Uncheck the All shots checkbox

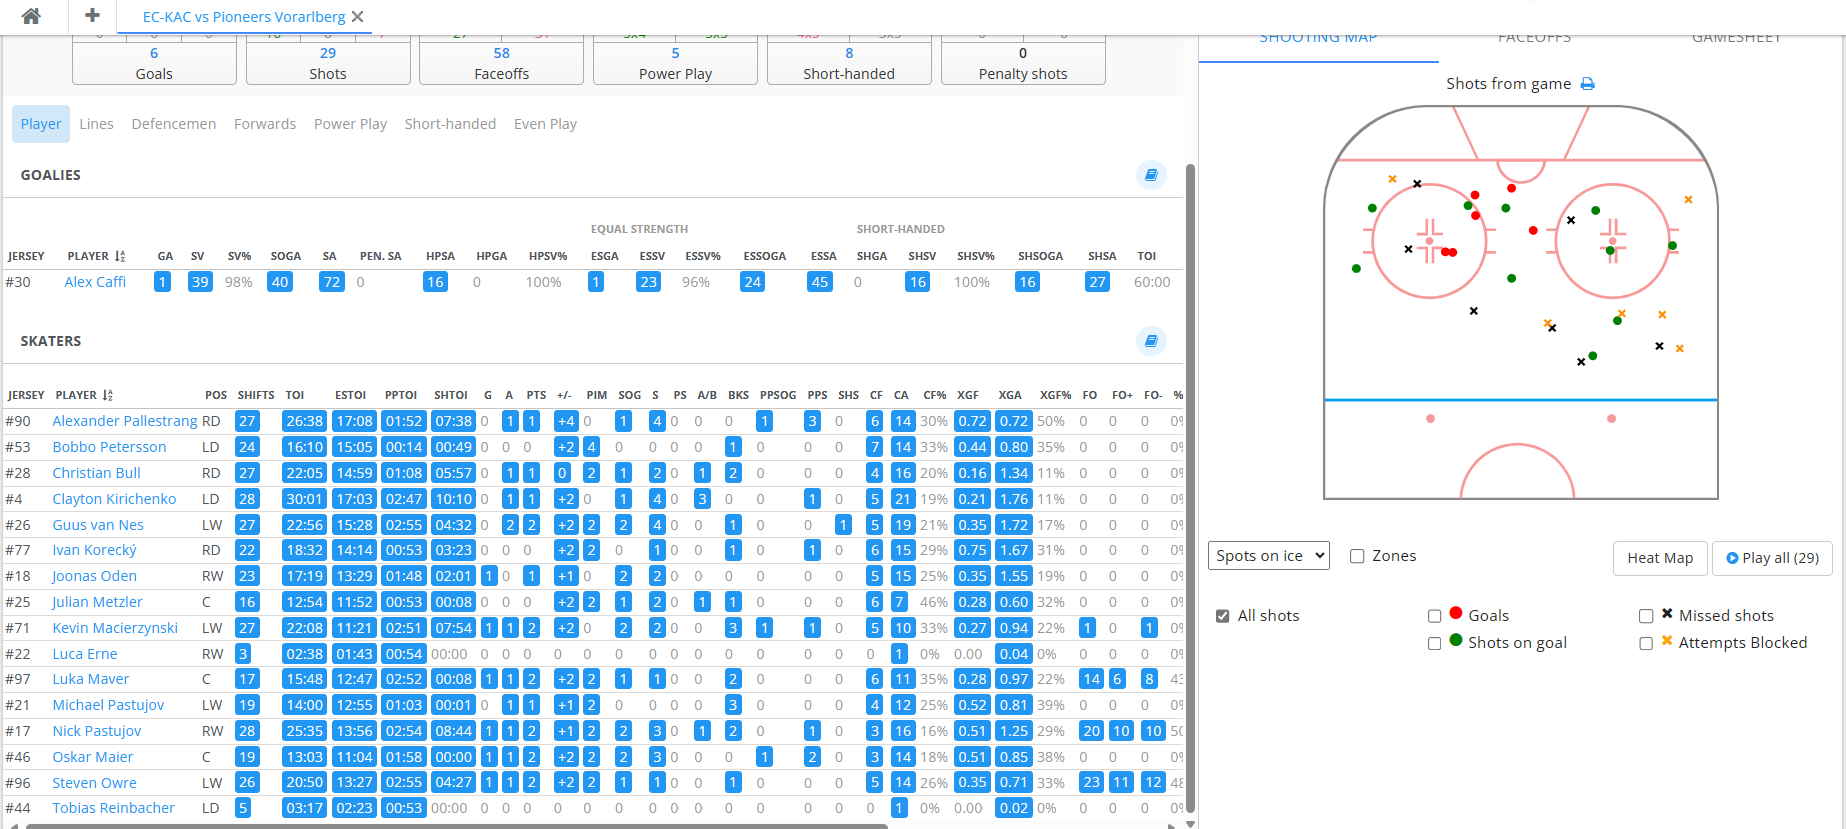1222,616
